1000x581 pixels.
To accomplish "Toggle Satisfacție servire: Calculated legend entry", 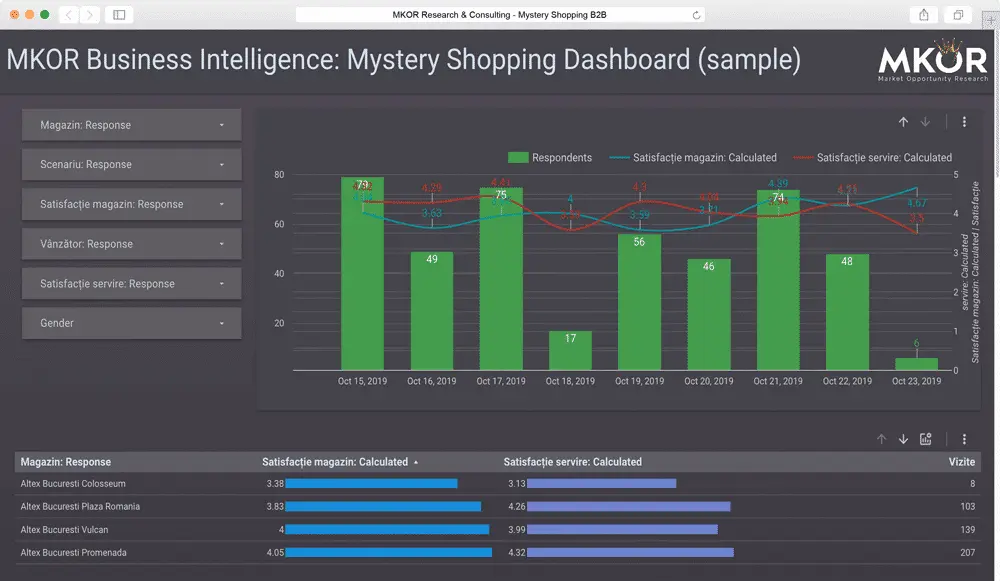I will 872,158.
